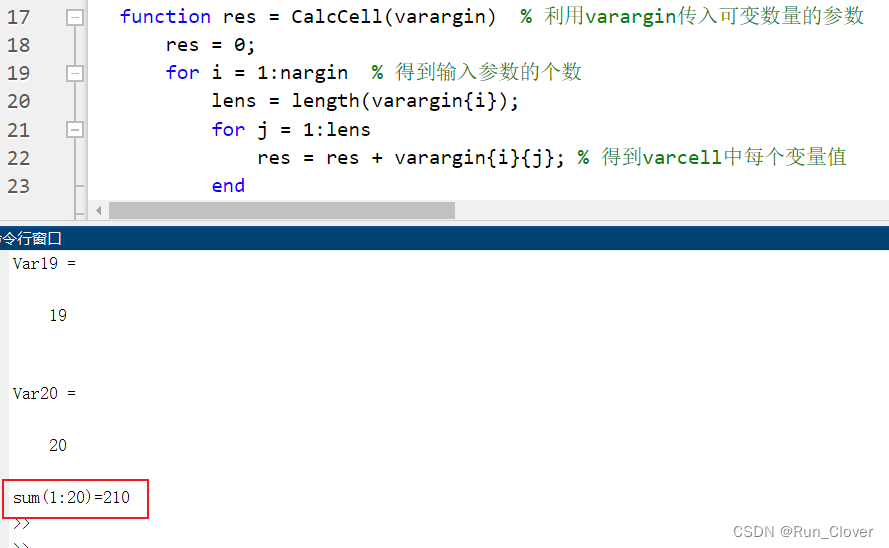Click the first '>>' command prompt
The height and width of the screenshot is (548, 889).
[x=22, y=524]
